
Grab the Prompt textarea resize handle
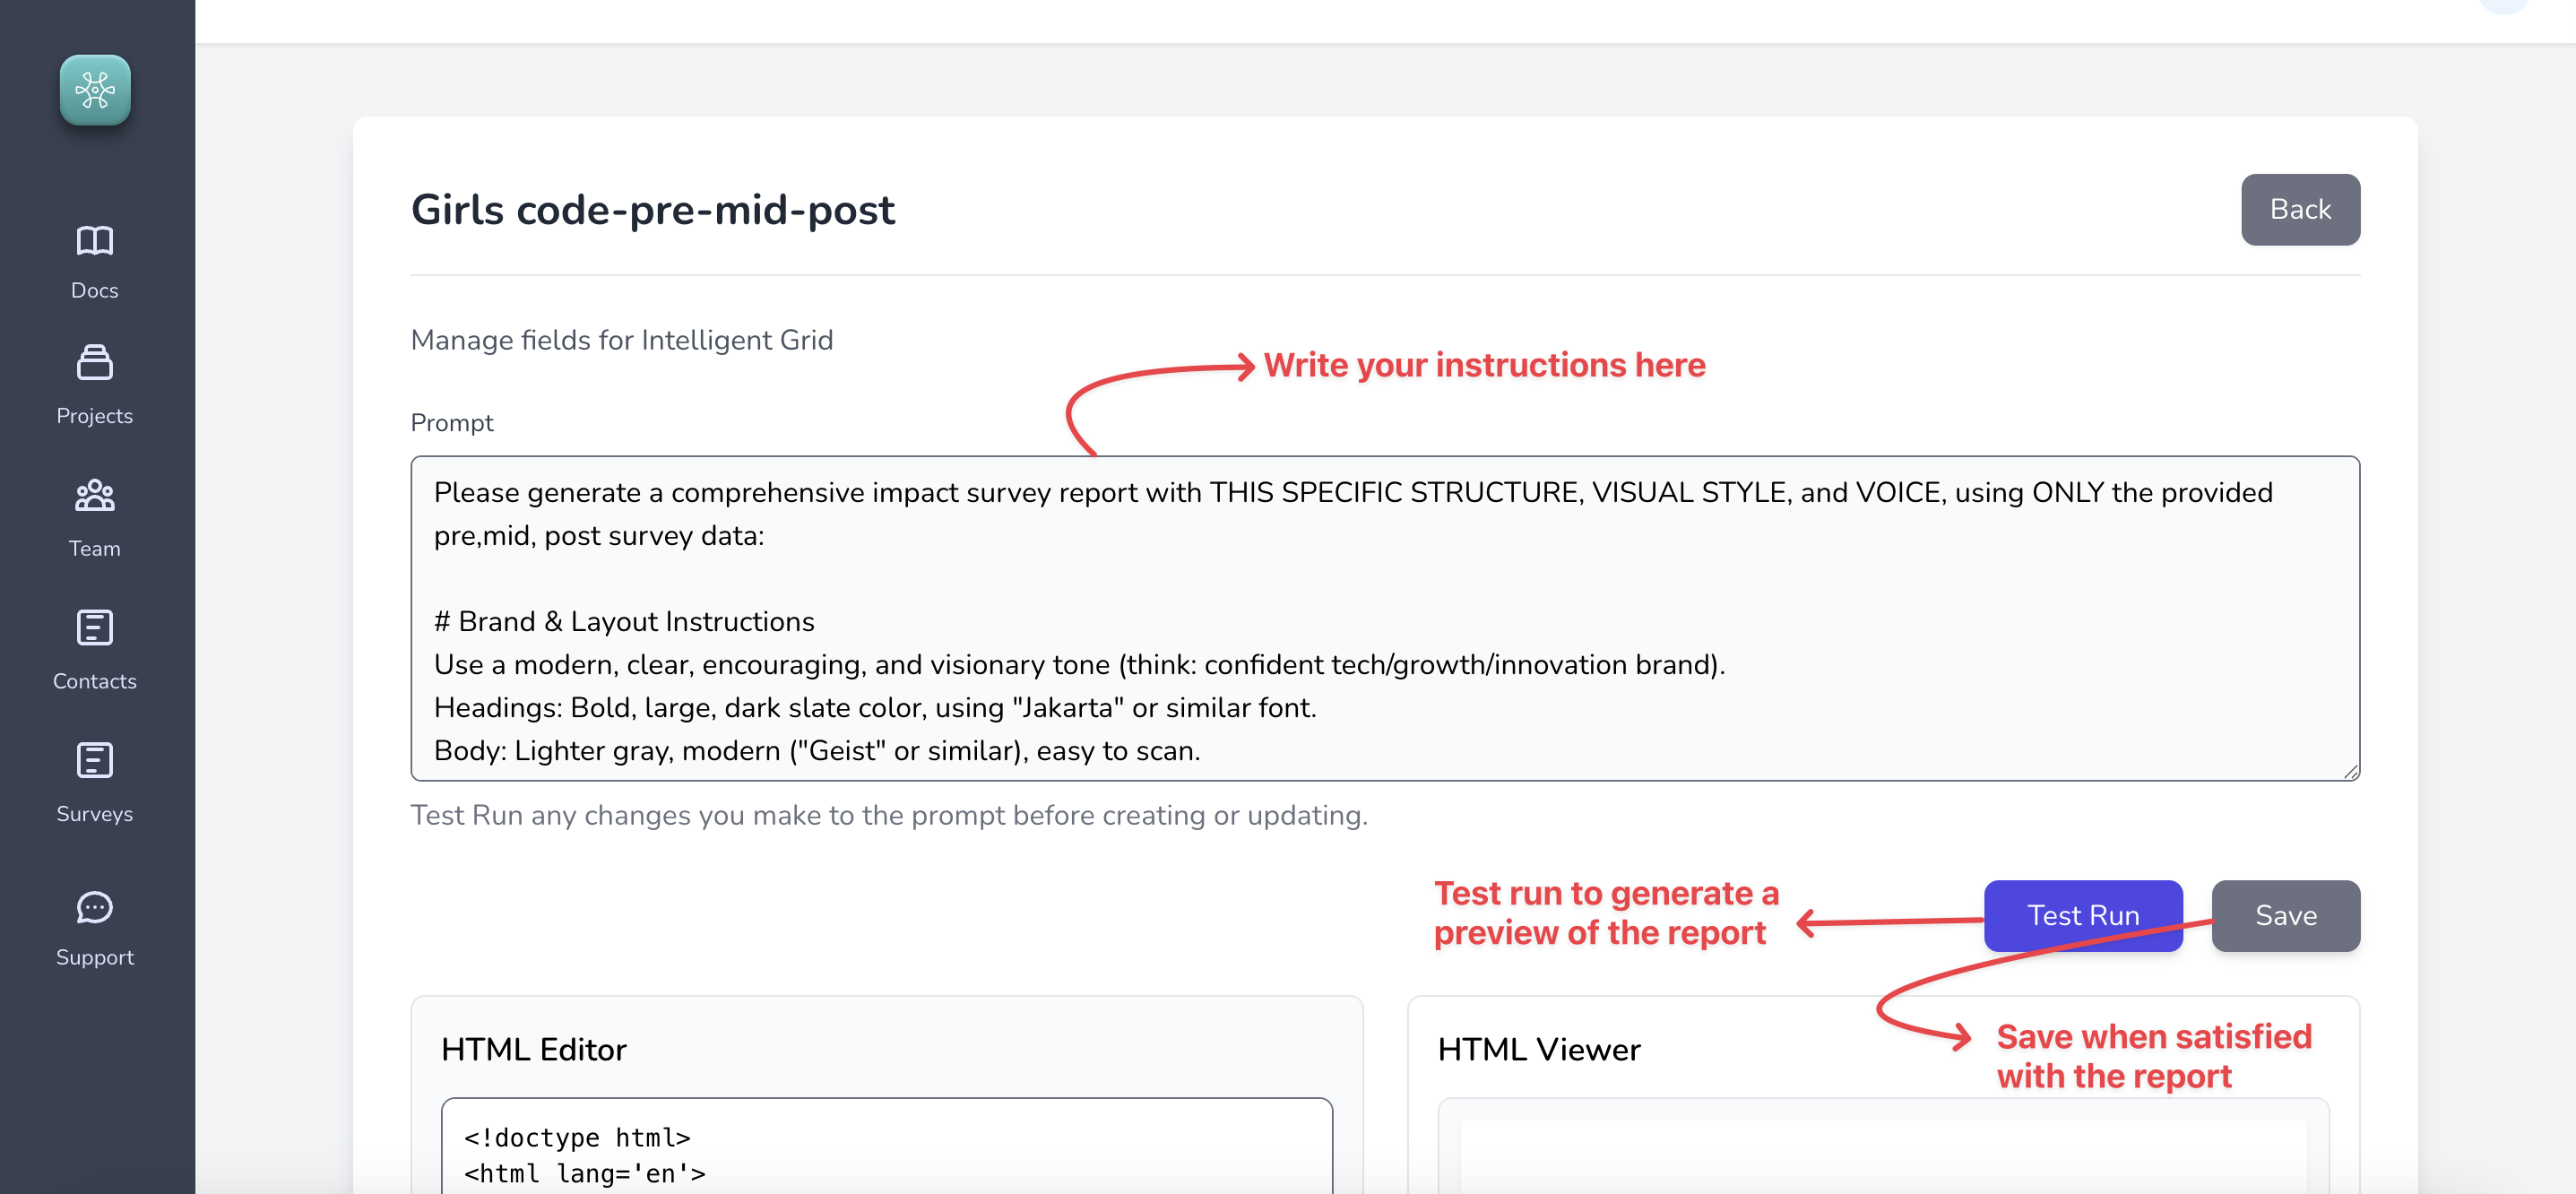coord(2350,771)
